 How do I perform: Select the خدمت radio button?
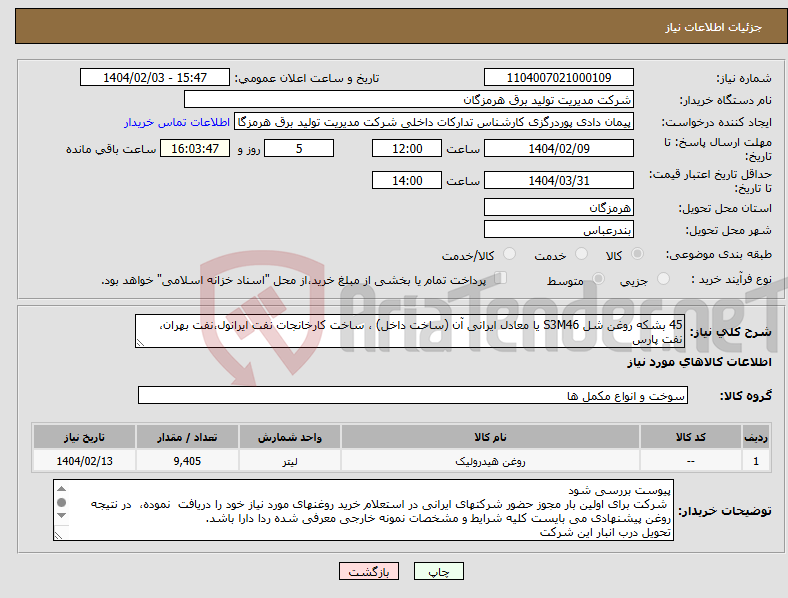581,254
